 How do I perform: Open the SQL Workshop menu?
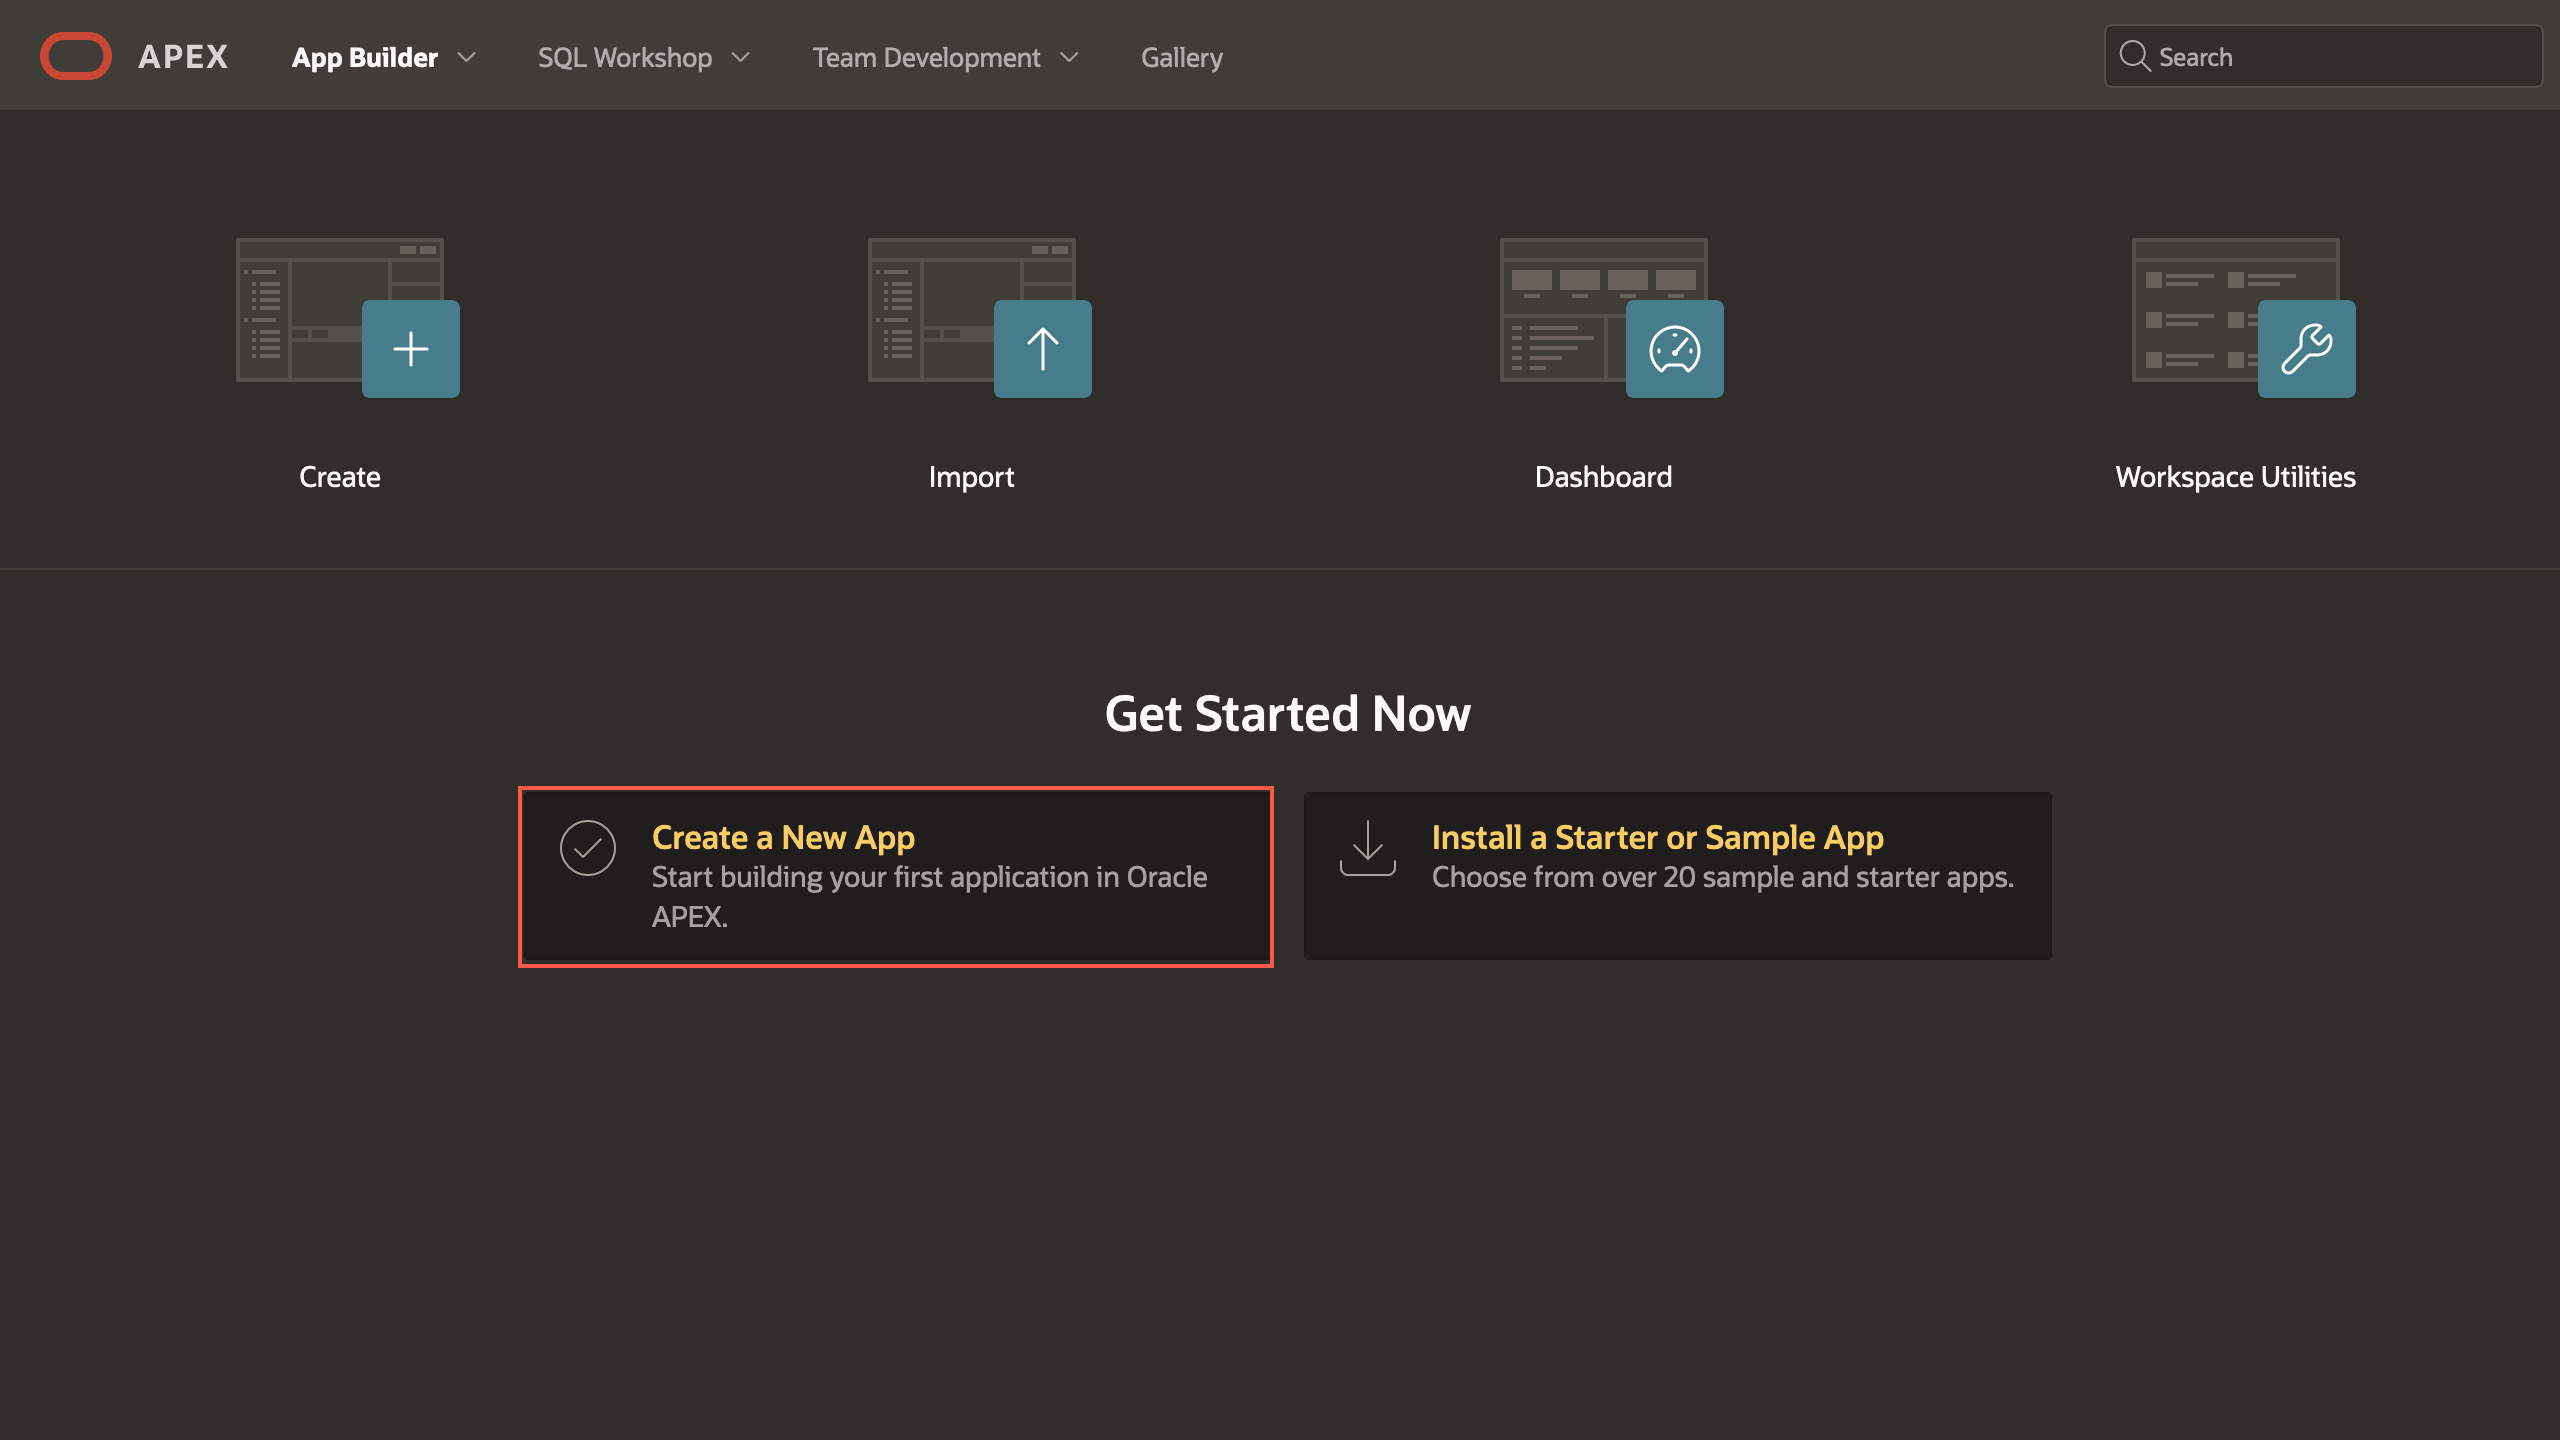625,57
